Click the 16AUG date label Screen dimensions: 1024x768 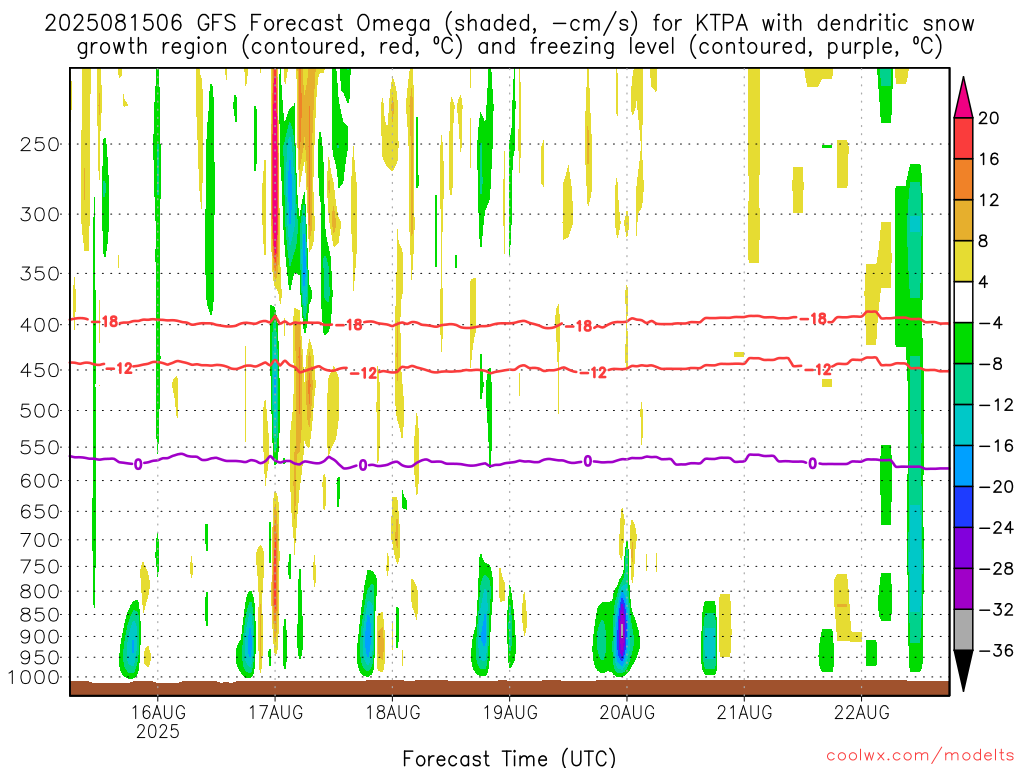[157, 712]
